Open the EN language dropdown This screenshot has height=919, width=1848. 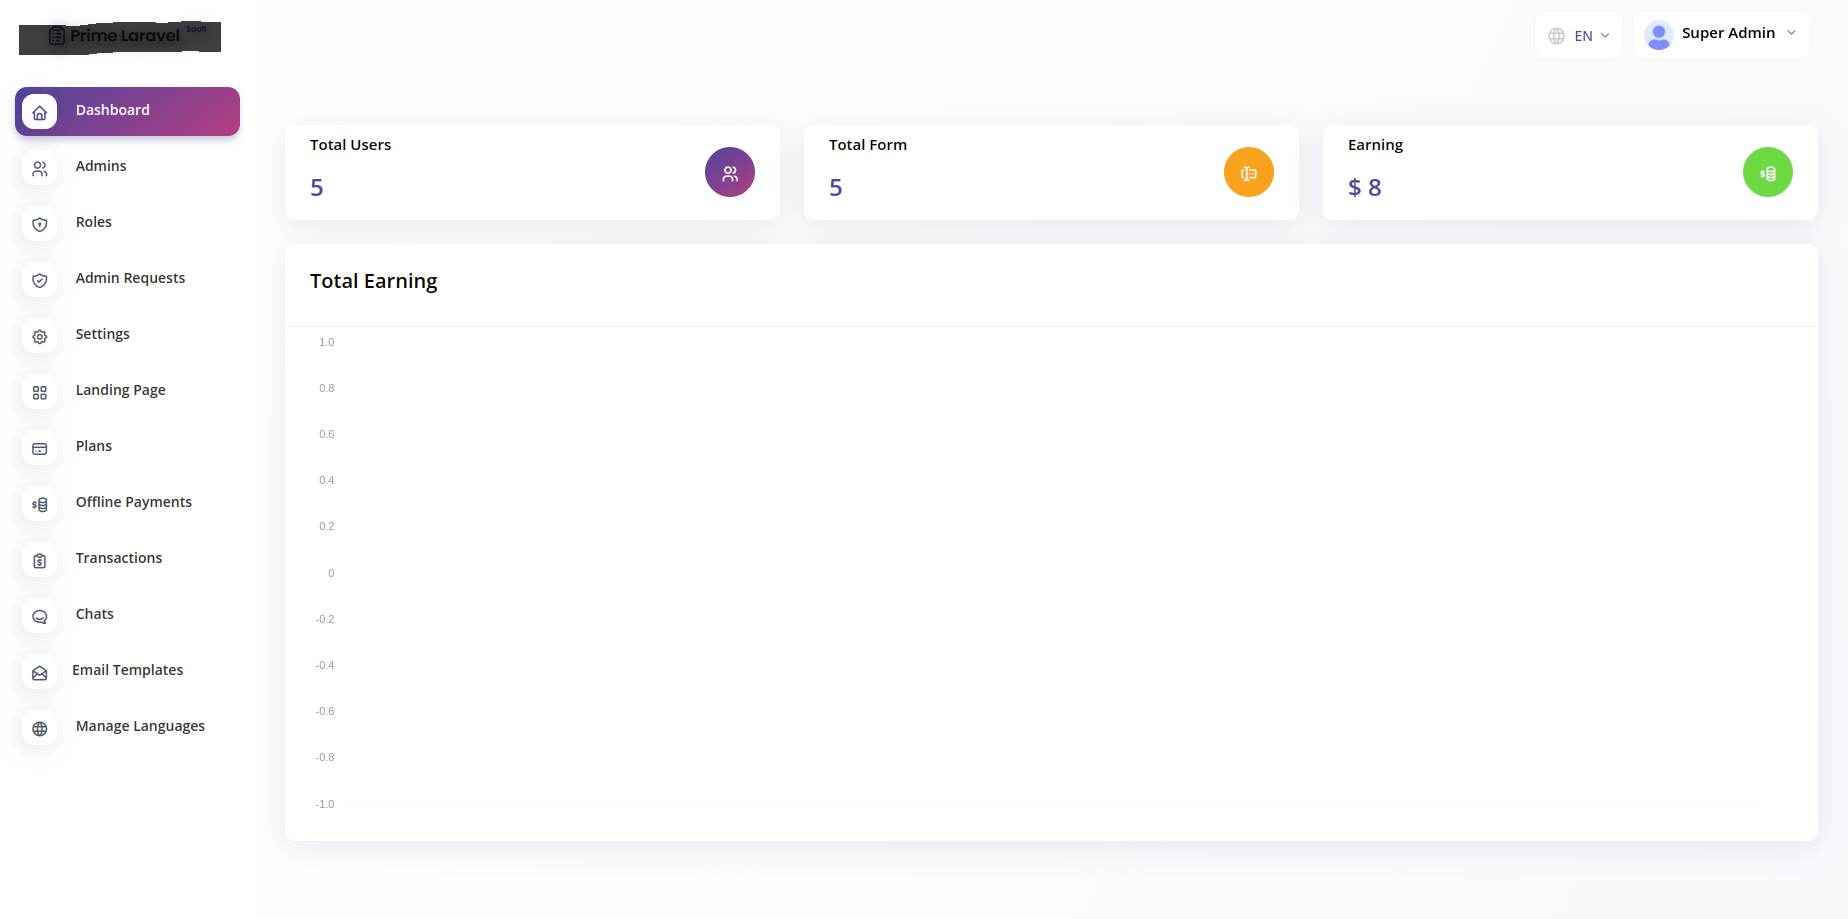tap(1579, 36)
